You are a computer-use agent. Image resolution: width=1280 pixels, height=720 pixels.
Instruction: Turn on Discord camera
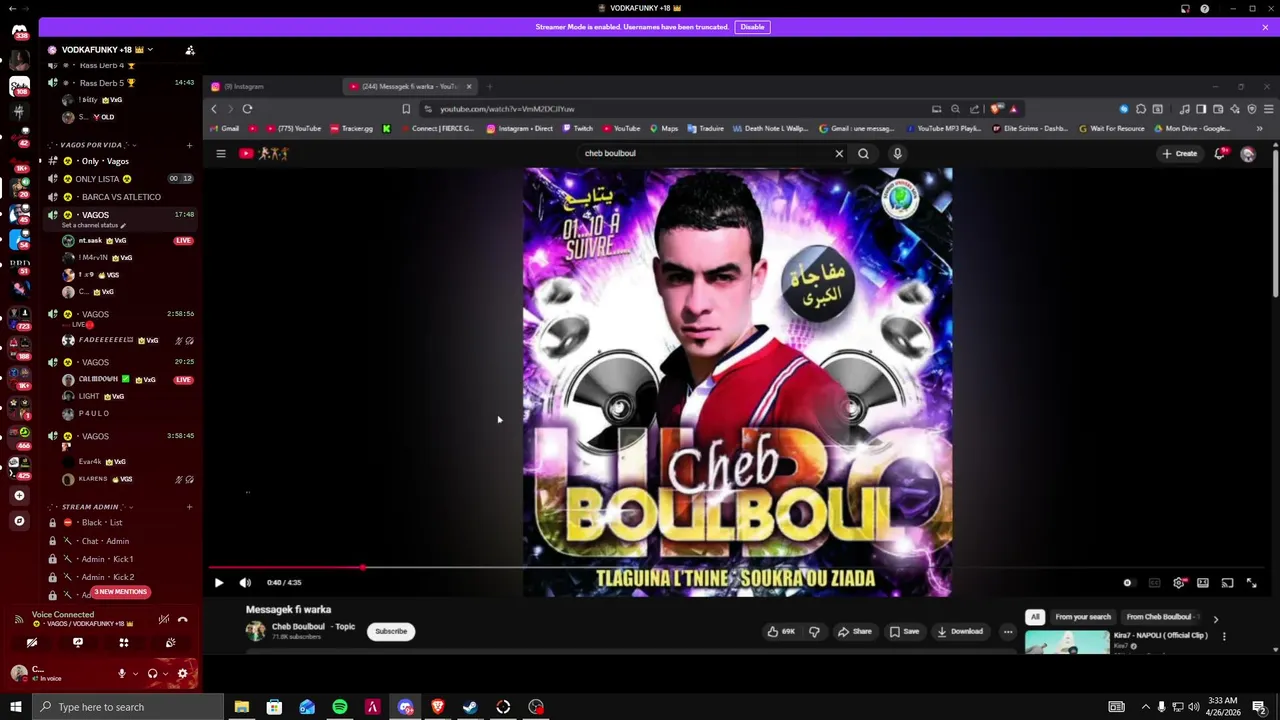(32, 643)
